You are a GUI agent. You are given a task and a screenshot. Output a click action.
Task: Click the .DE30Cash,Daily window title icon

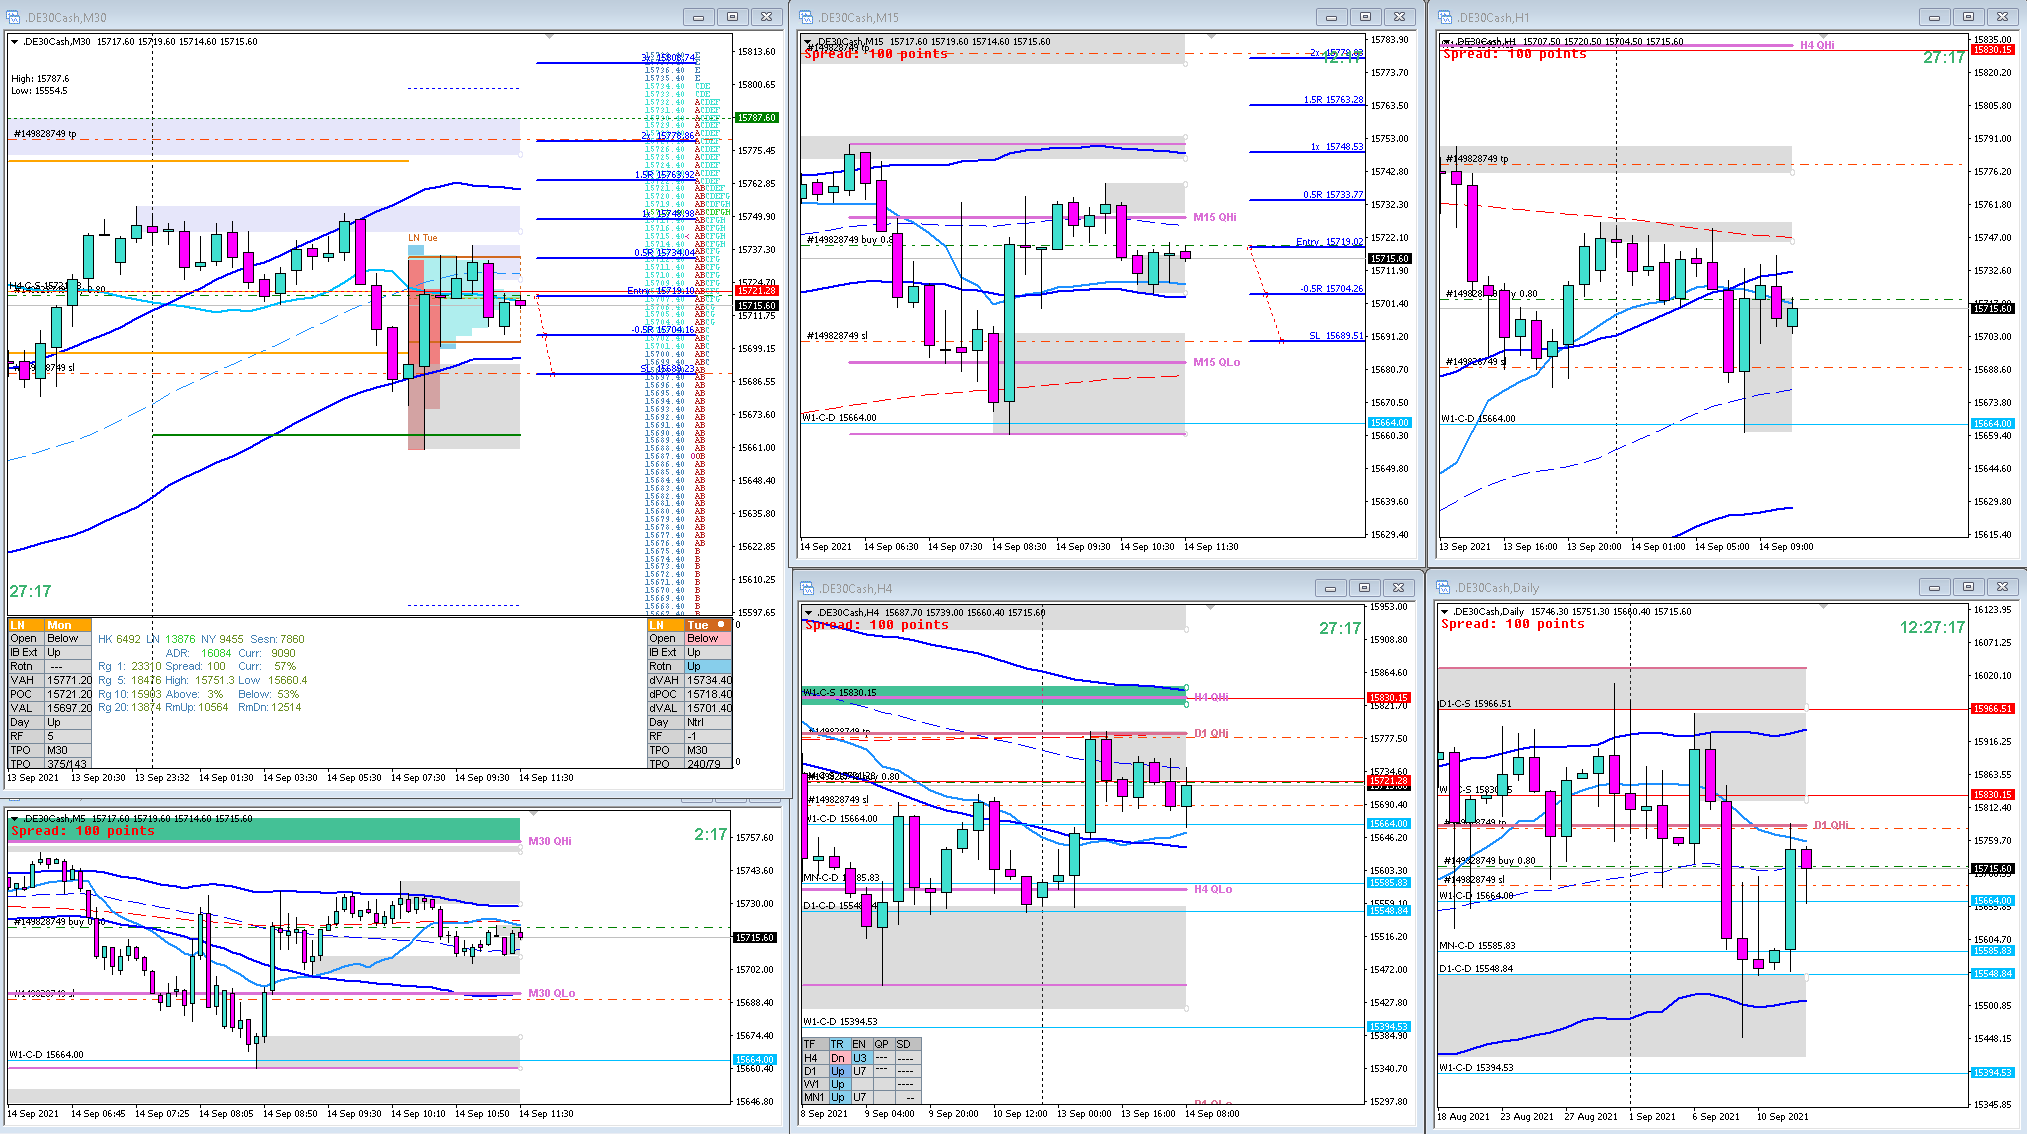1443,588
